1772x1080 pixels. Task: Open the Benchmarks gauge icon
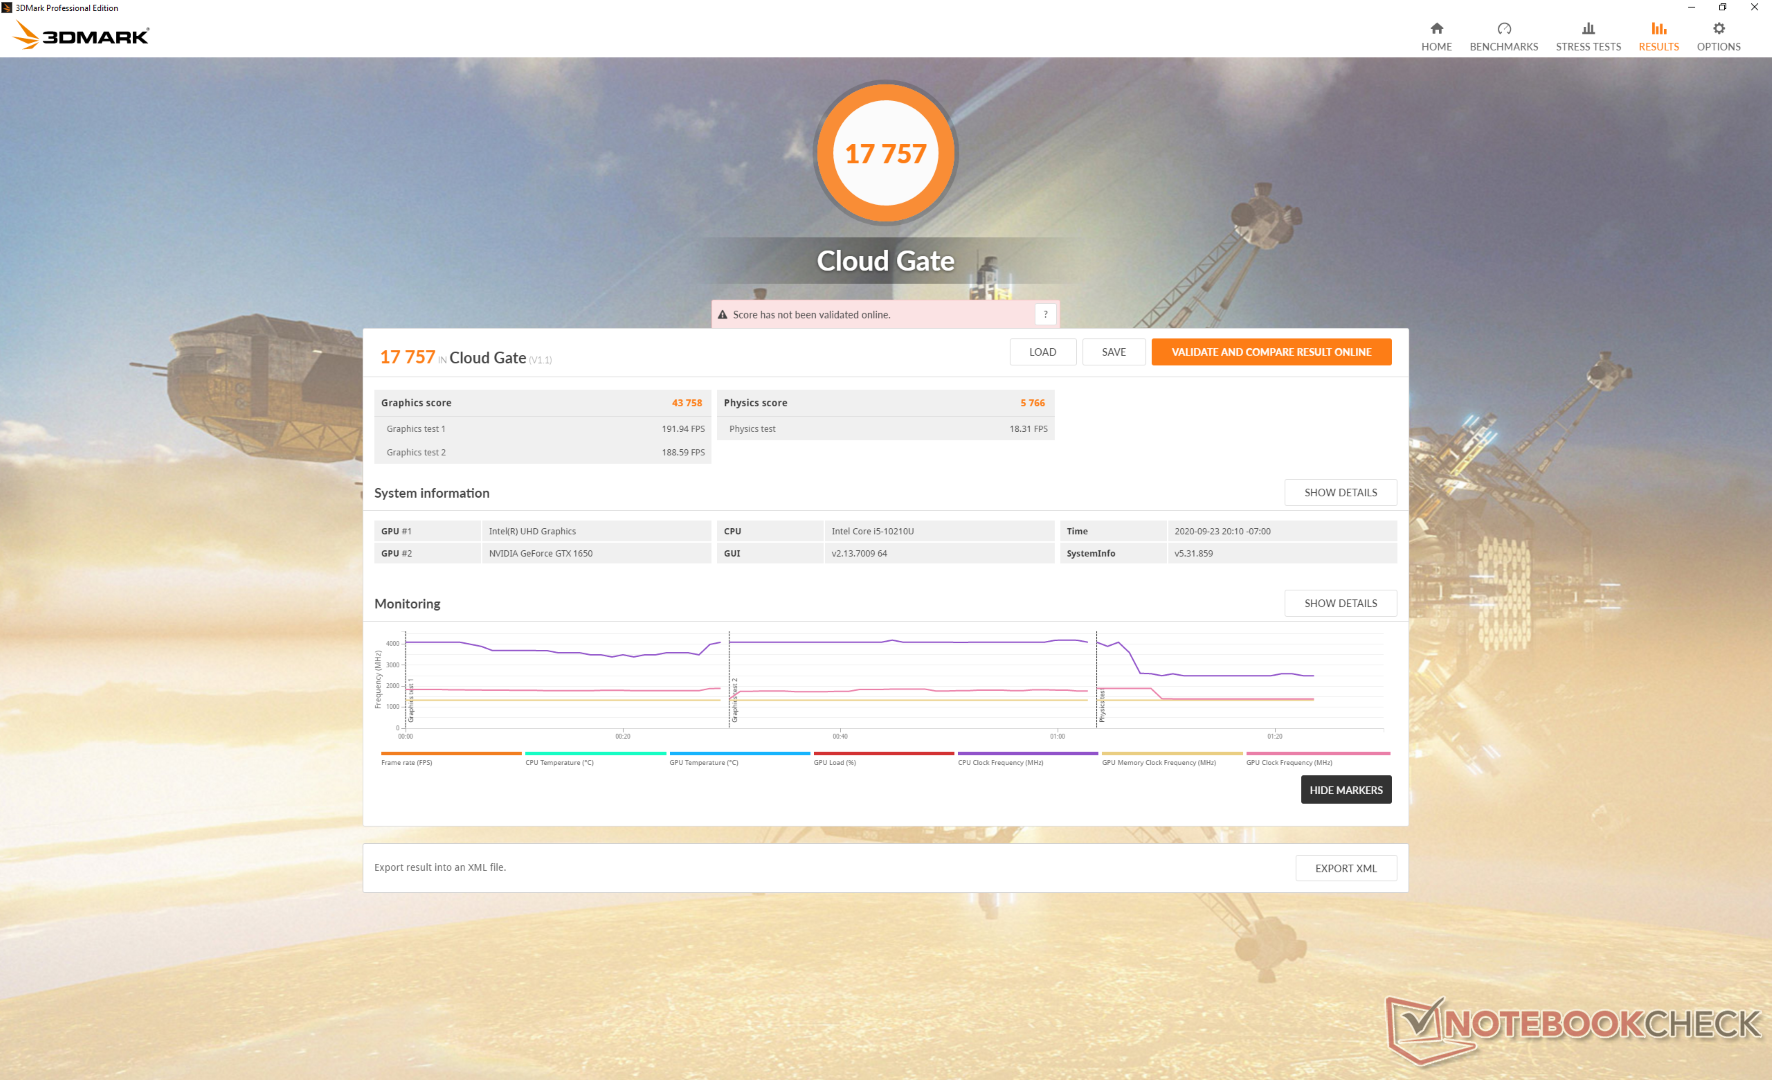1504,28
